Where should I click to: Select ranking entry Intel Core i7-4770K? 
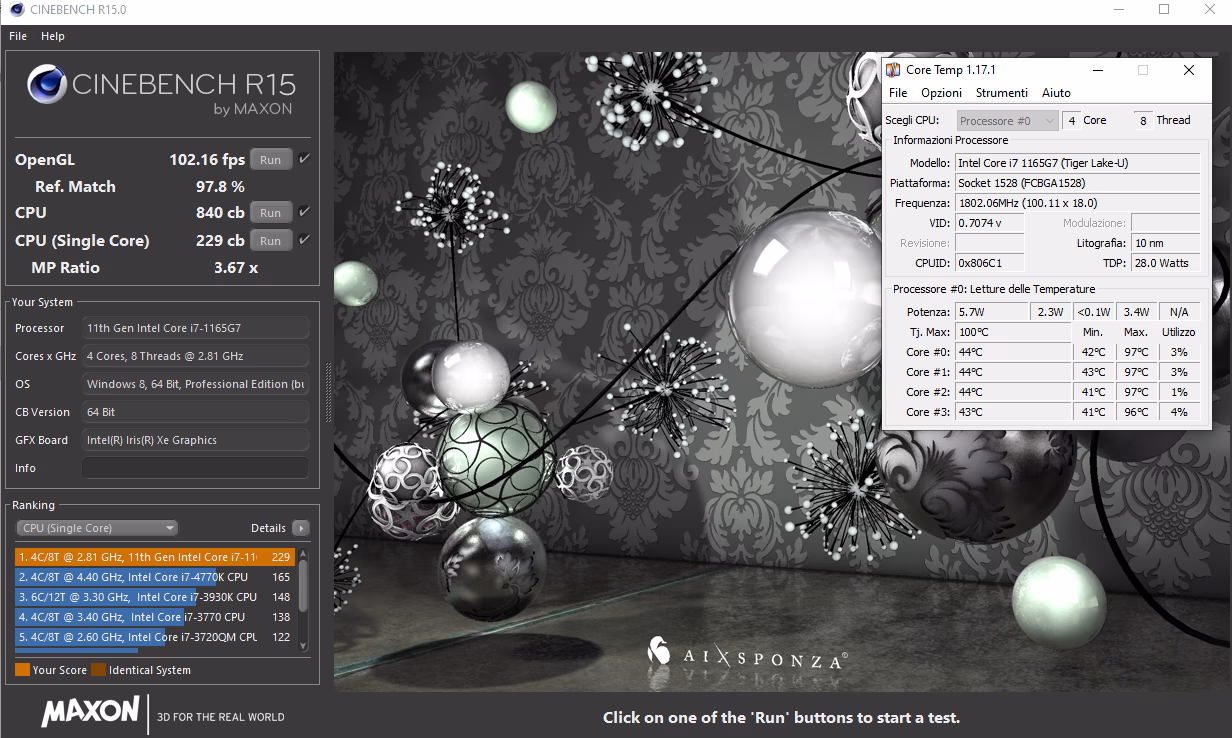pyautogui.click(x=154, y=577)
